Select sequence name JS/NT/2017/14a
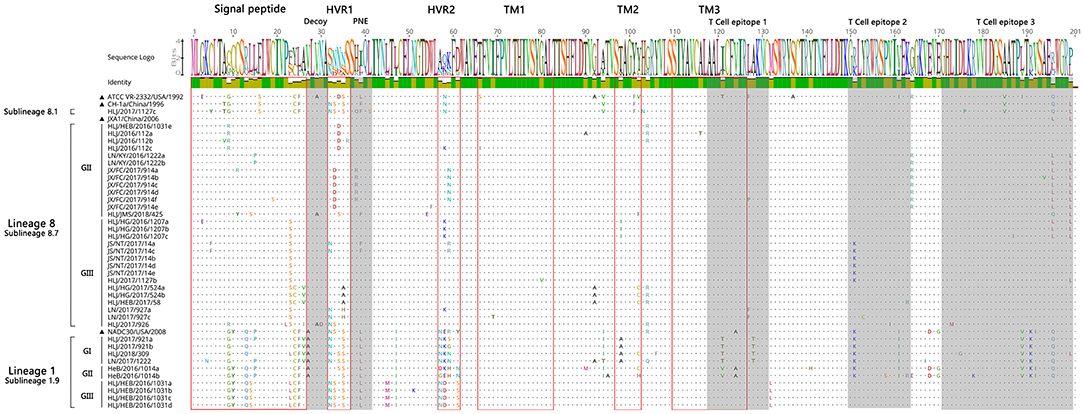The image size is (1084, 414). point(131,244)
